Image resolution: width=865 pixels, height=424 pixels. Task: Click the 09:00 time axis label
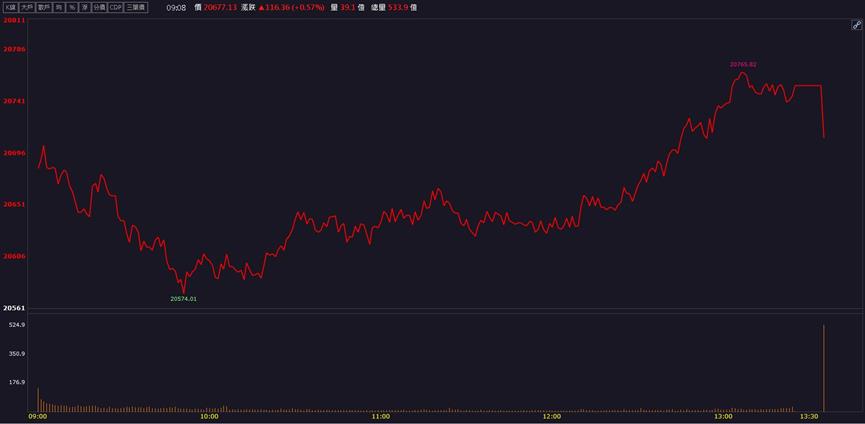pyautogui.click(x=38, y=417)
